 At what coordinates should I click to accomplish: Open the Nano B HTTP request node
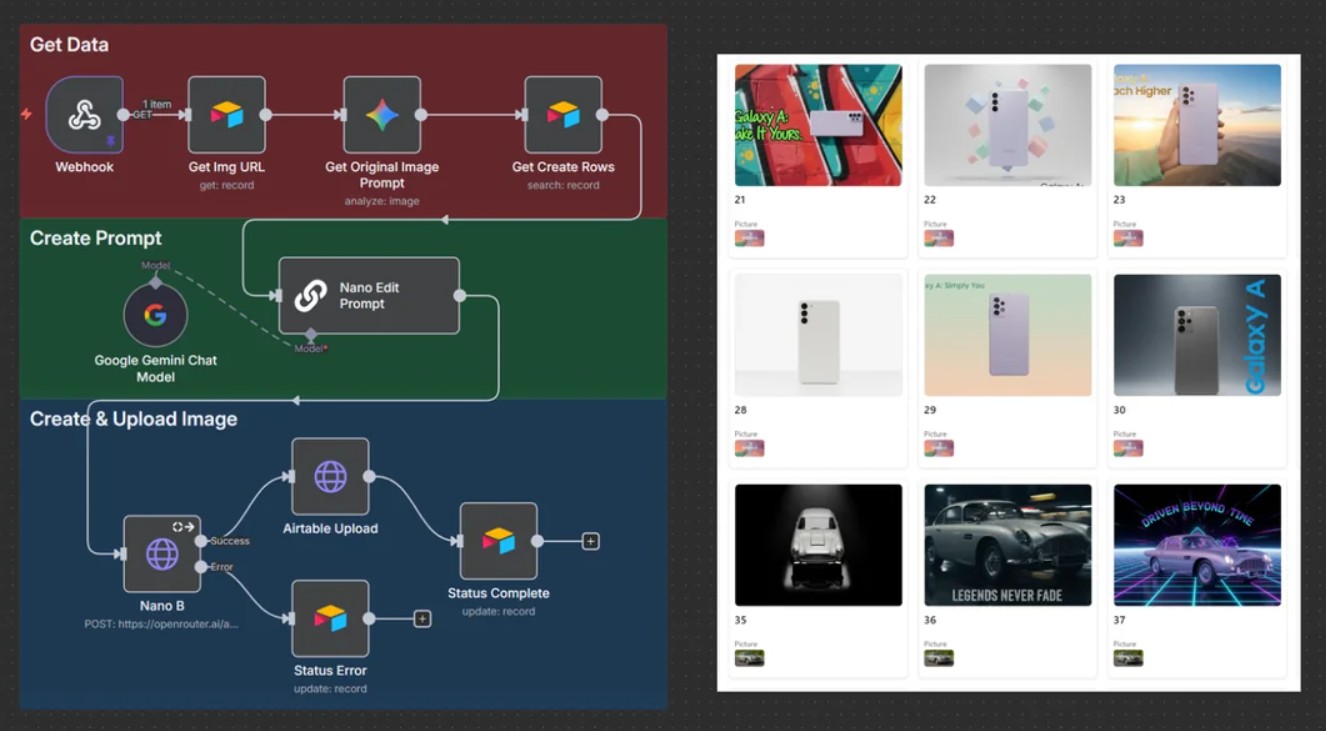click(x=162, y=554)
